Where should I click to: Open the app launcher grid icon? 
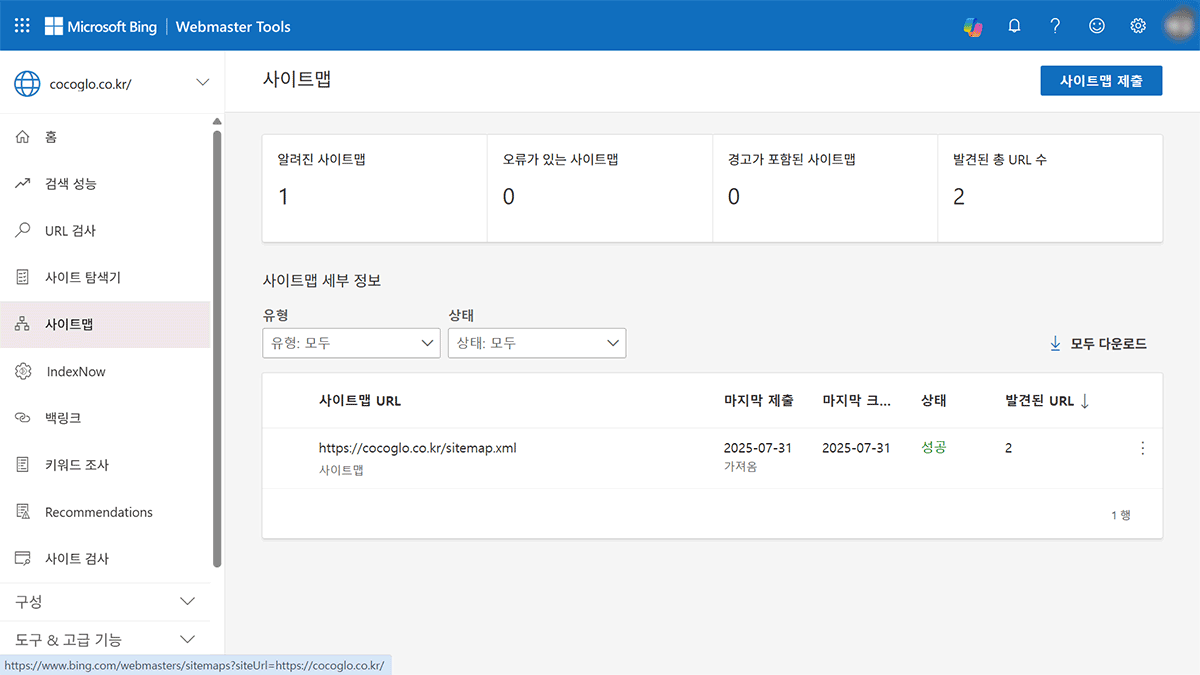(x=22, y=27)
